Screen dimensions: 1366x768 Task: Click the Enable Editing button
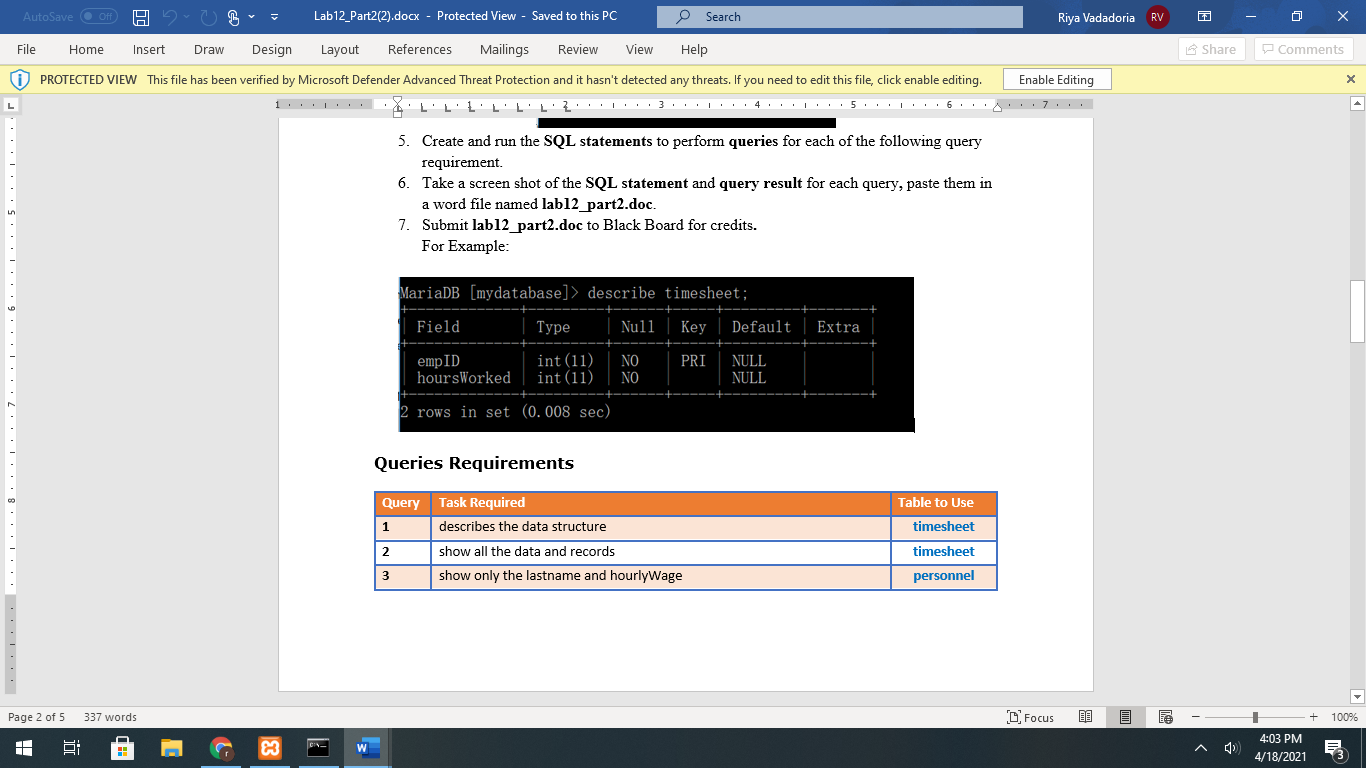tap(1056, 79)
